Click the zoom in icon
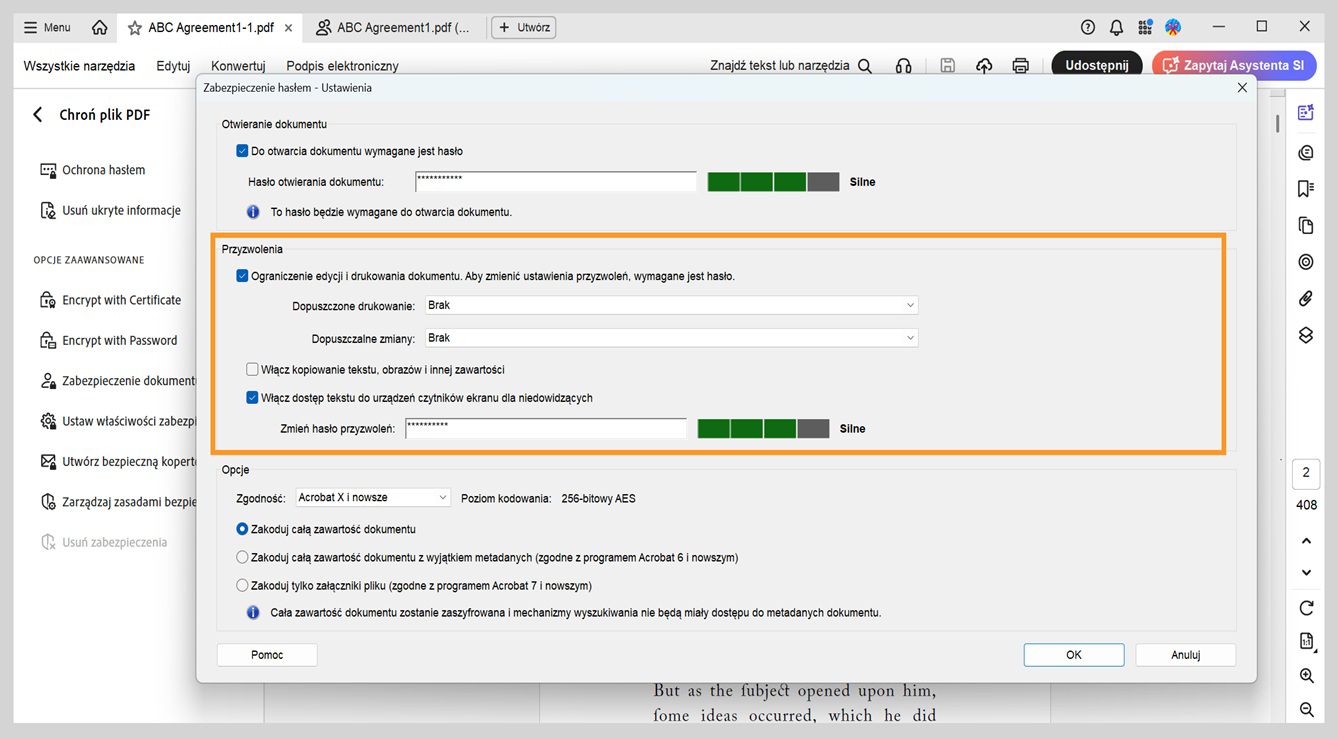 1306,676
